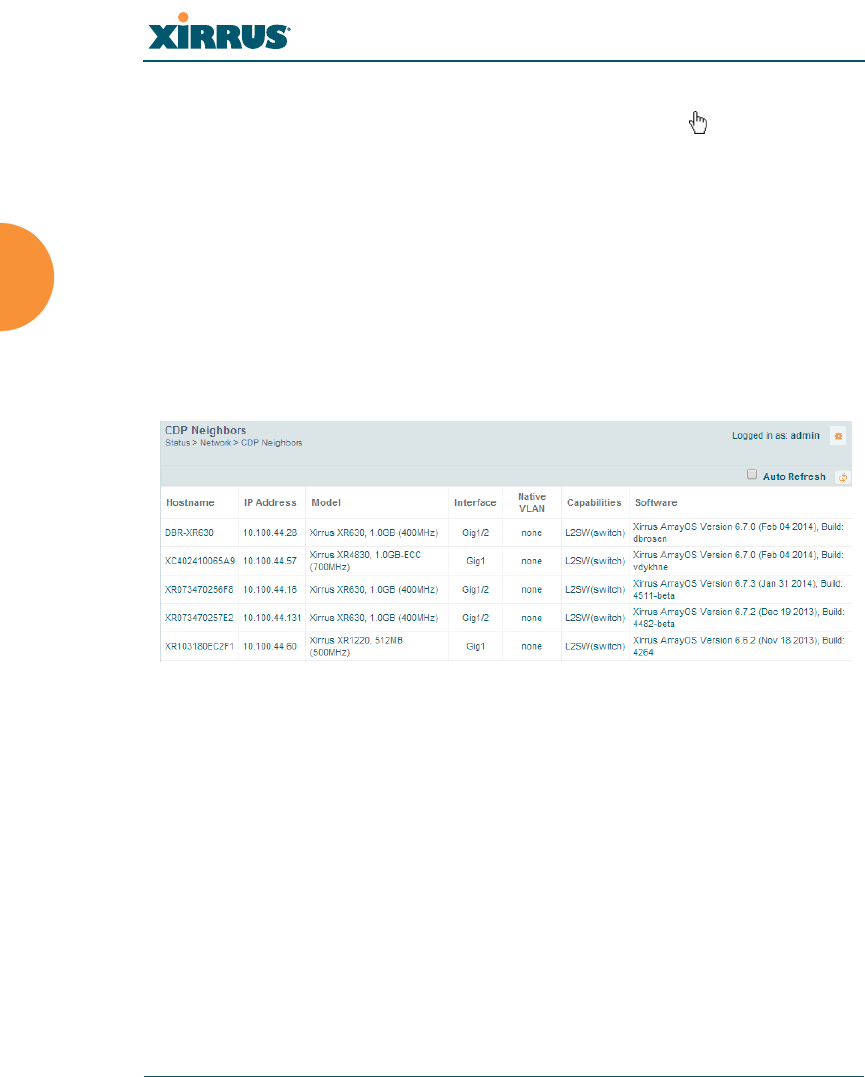This screenshot has width=865, height=1077.
Task: Click IP address 10.100.44.60
Action: [x=270, y=647]
